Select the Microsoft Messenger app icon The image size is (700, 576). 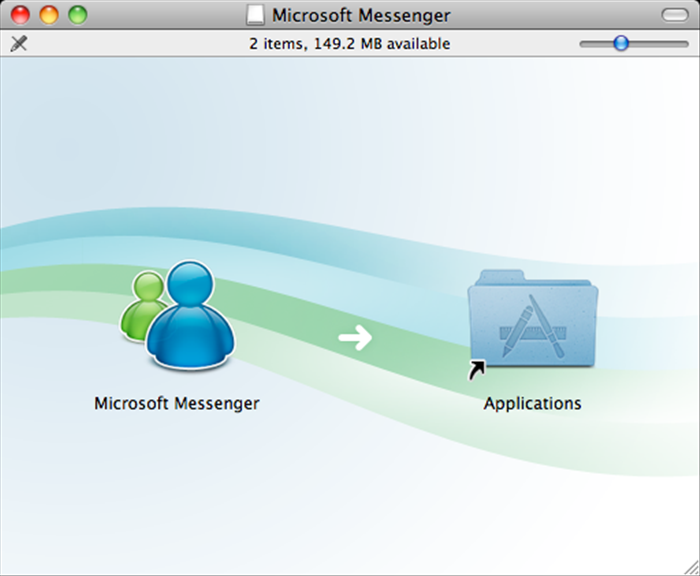pos(178,316)
